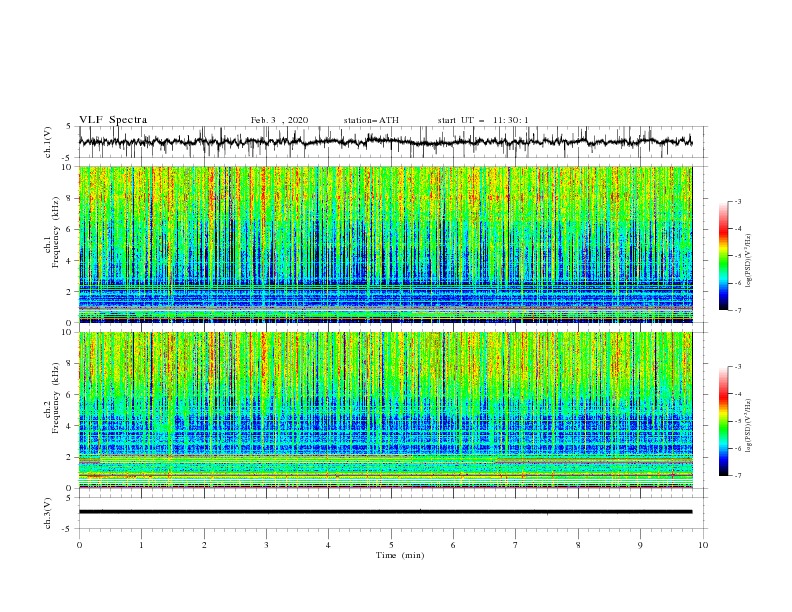Click time axis tick label "2"
The width and height of the screenshot is (792, 612).
pyautogui.click(x=204, y=545)
